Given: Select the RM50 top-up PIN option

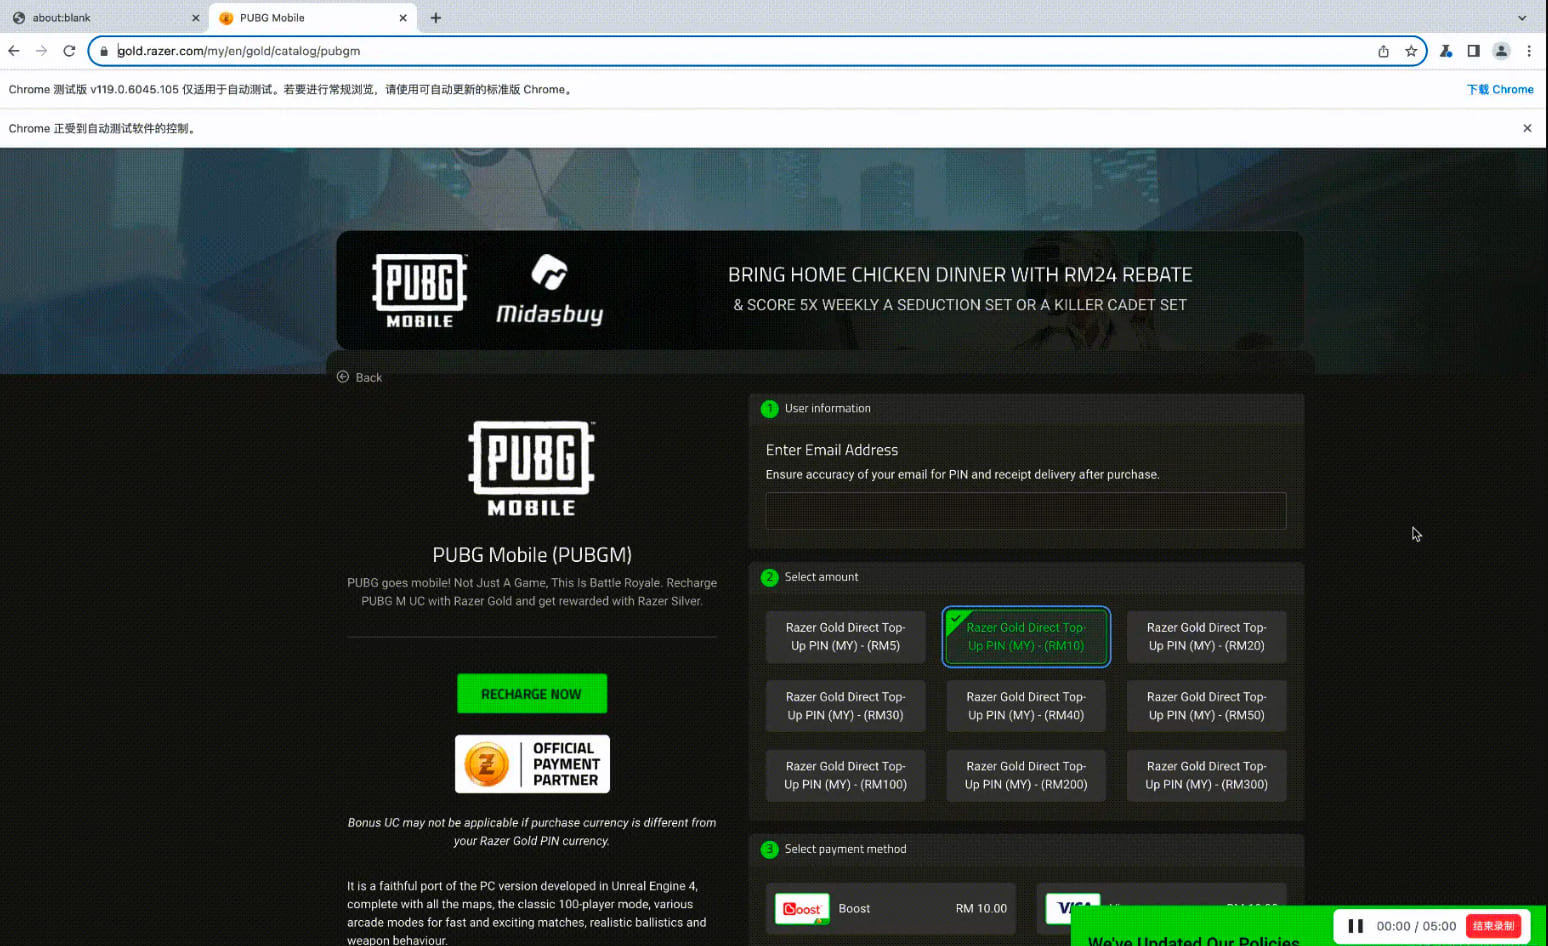Looking at the screenshot, I should [1207, 706].
